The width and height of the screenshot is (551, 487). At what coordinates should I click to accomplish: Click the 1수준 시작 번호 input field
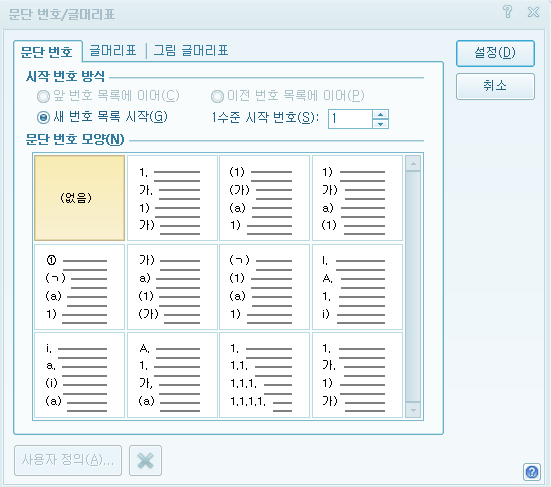pyautogui.click(x=350, y=119)
